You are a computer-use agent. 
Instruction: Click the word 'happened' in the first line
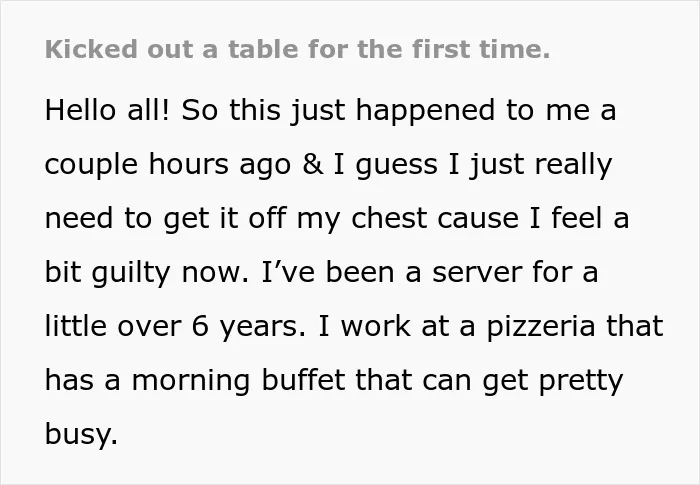[425, 112]
